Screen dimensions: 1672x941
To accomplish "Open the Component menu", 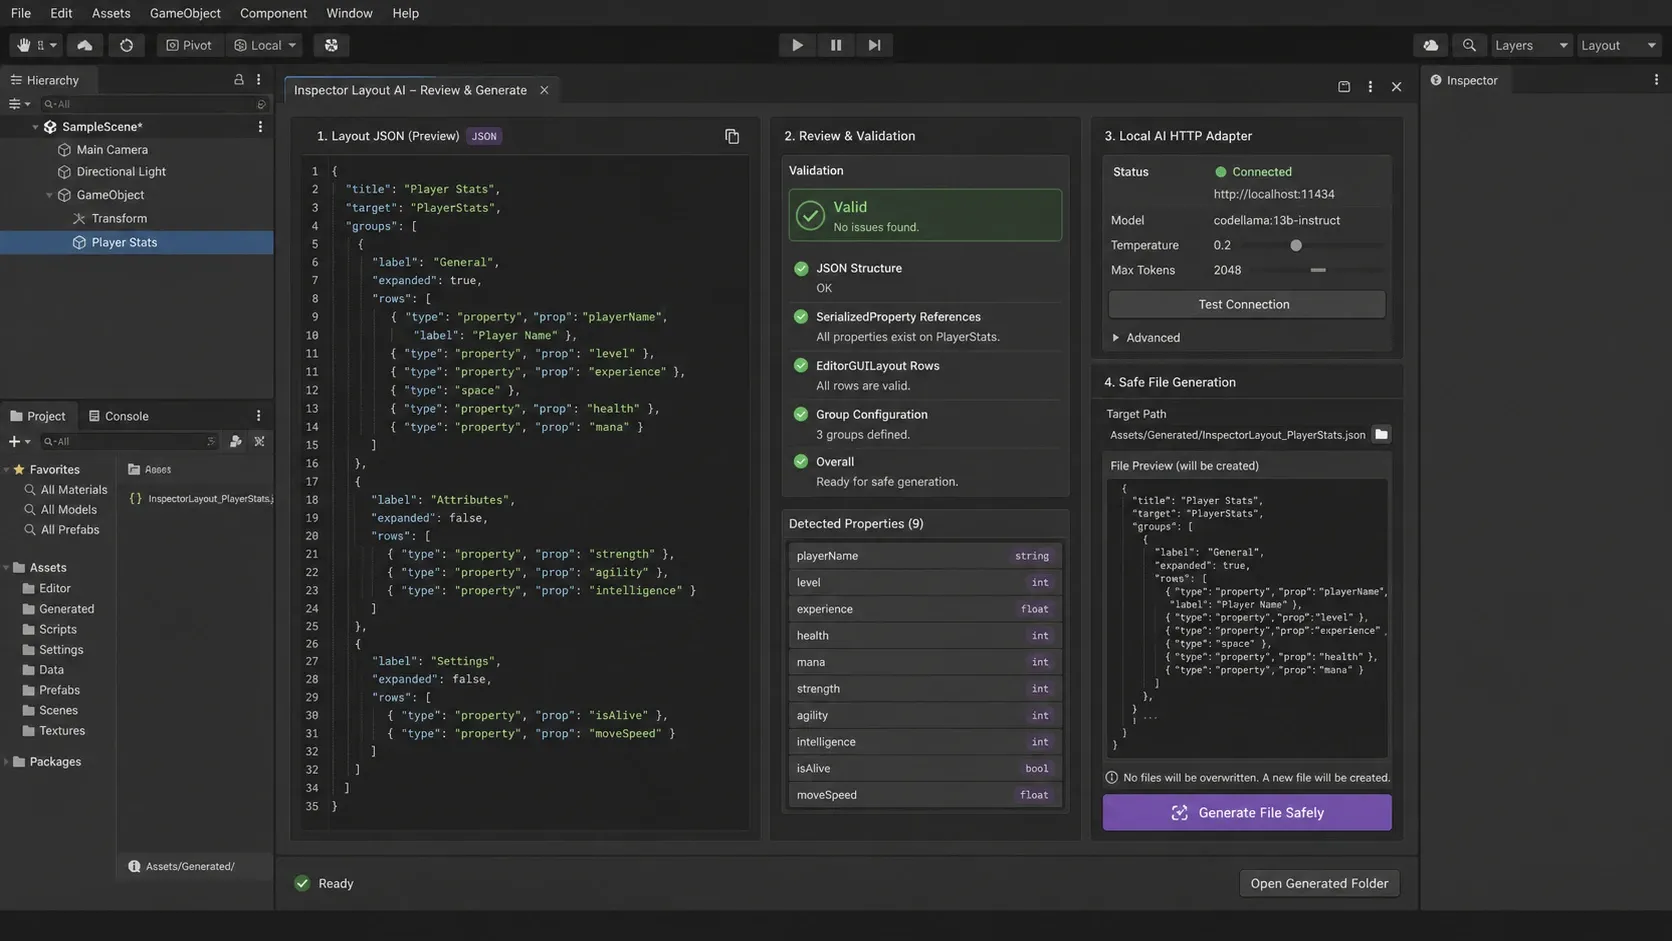I will 273,13.
